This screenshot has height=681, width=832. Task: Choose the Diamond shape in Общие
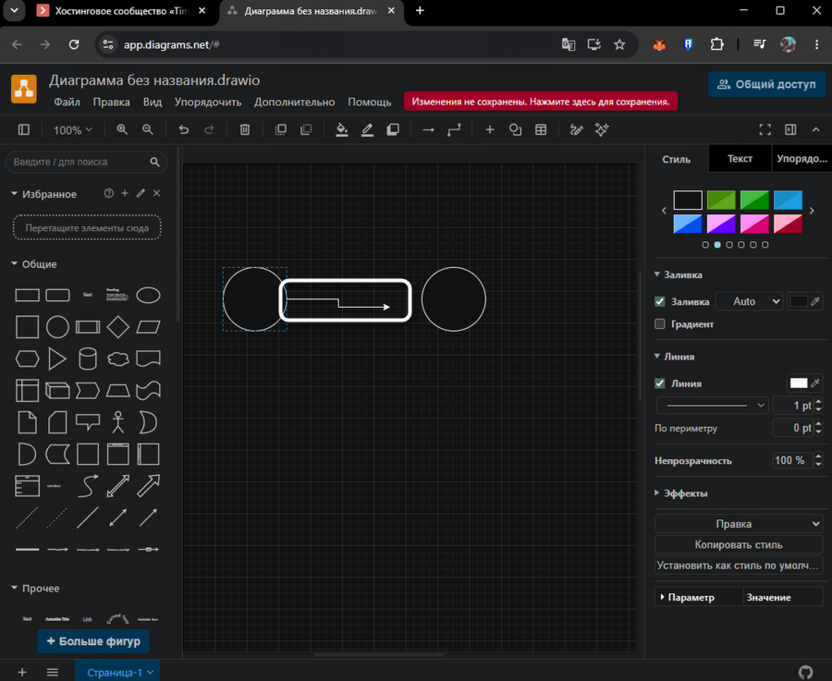(118, 327)
